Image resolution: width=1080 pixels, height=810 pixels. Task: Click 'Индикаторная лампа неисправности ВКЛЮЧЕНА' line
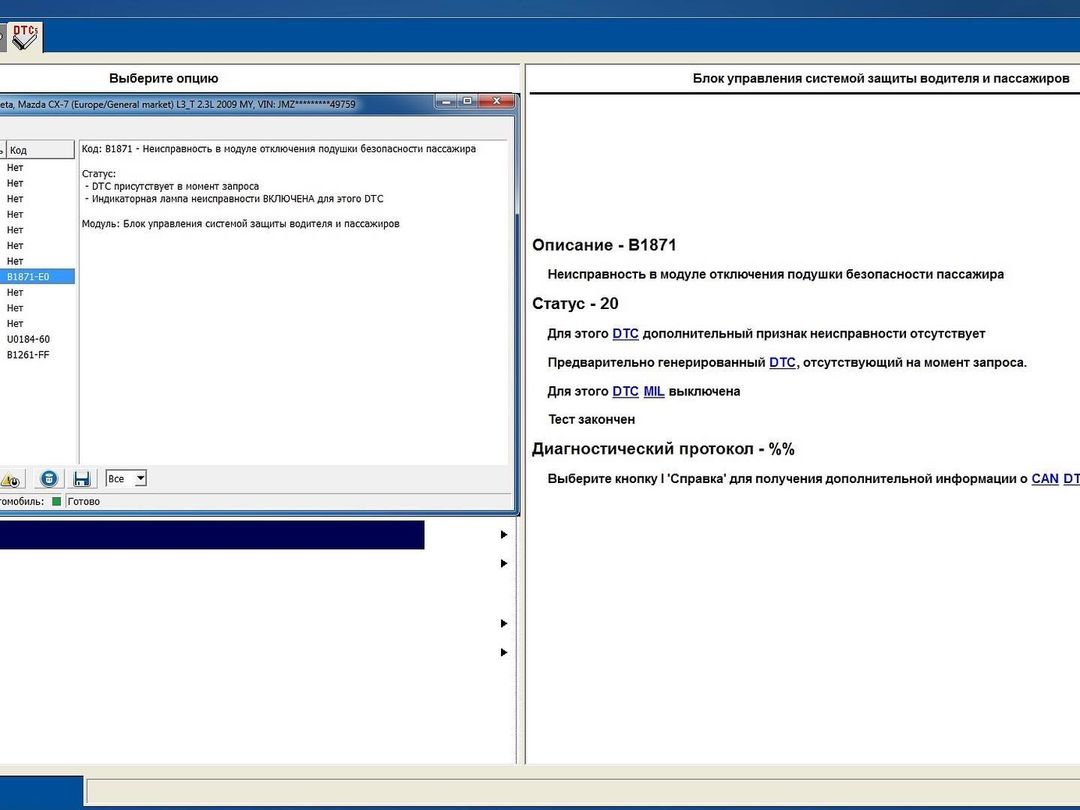[x=234, y=198]
